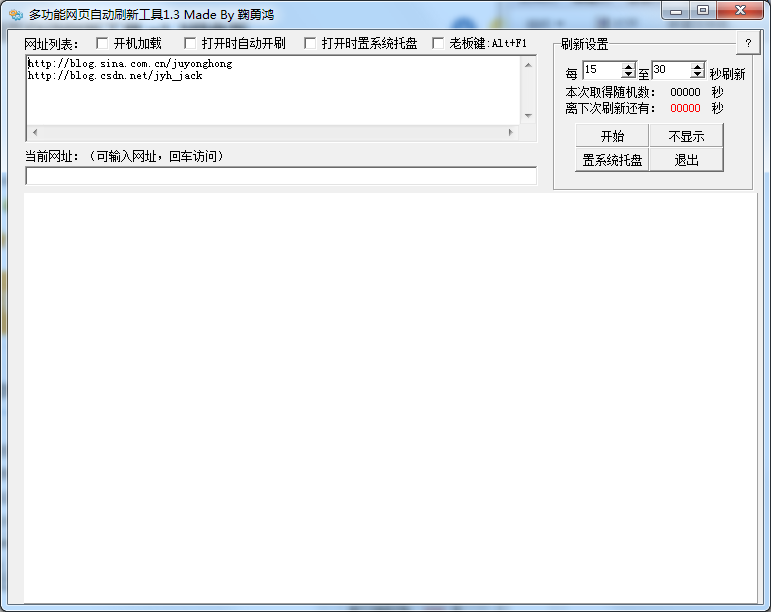Click the red 00000 countdown value
The height and width of the screenshot is (612, 771).
click(x=685, y=108)
